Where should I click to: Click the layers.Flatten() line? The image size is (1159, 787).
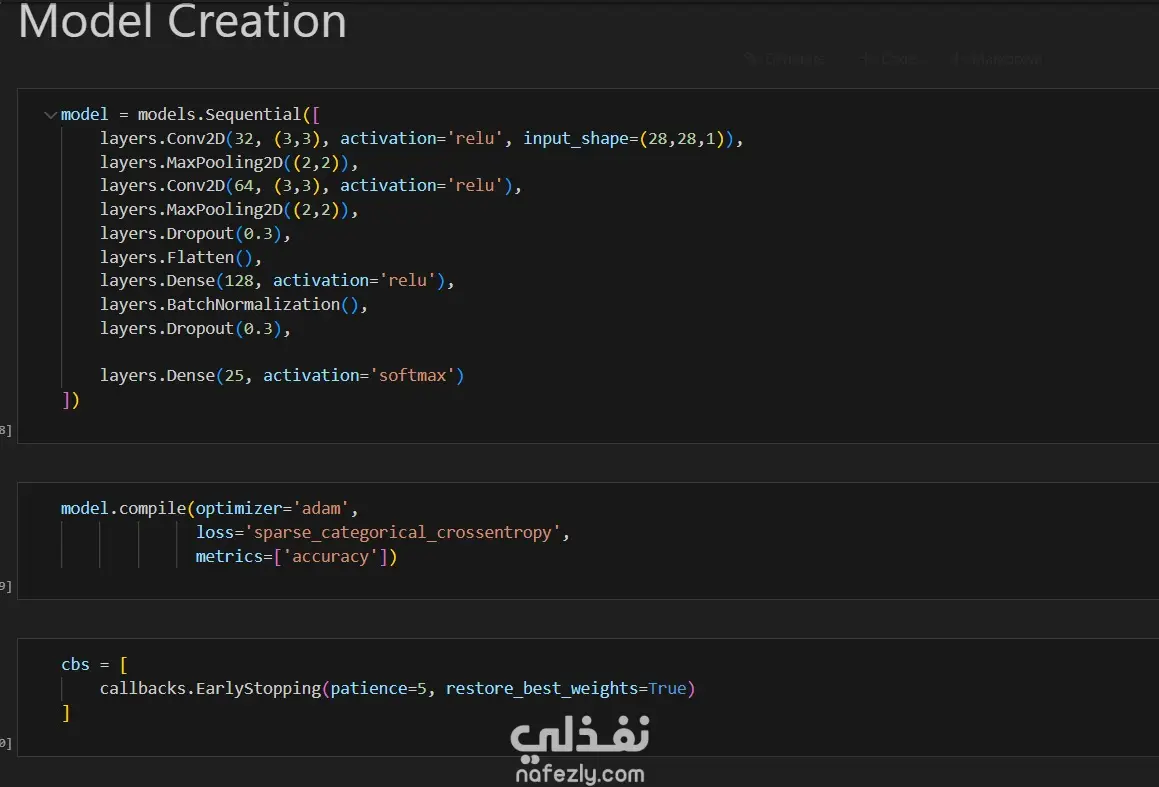click(x=180, y=257)
